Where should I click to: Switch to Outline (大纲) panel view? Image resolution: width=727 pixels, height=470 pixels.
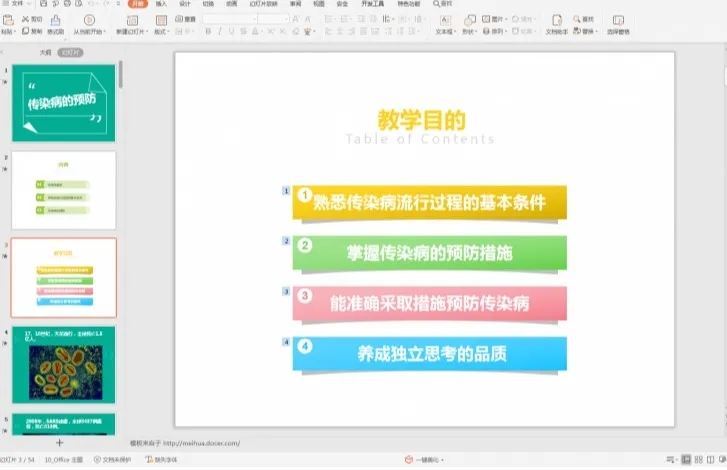tap(45, 52)
